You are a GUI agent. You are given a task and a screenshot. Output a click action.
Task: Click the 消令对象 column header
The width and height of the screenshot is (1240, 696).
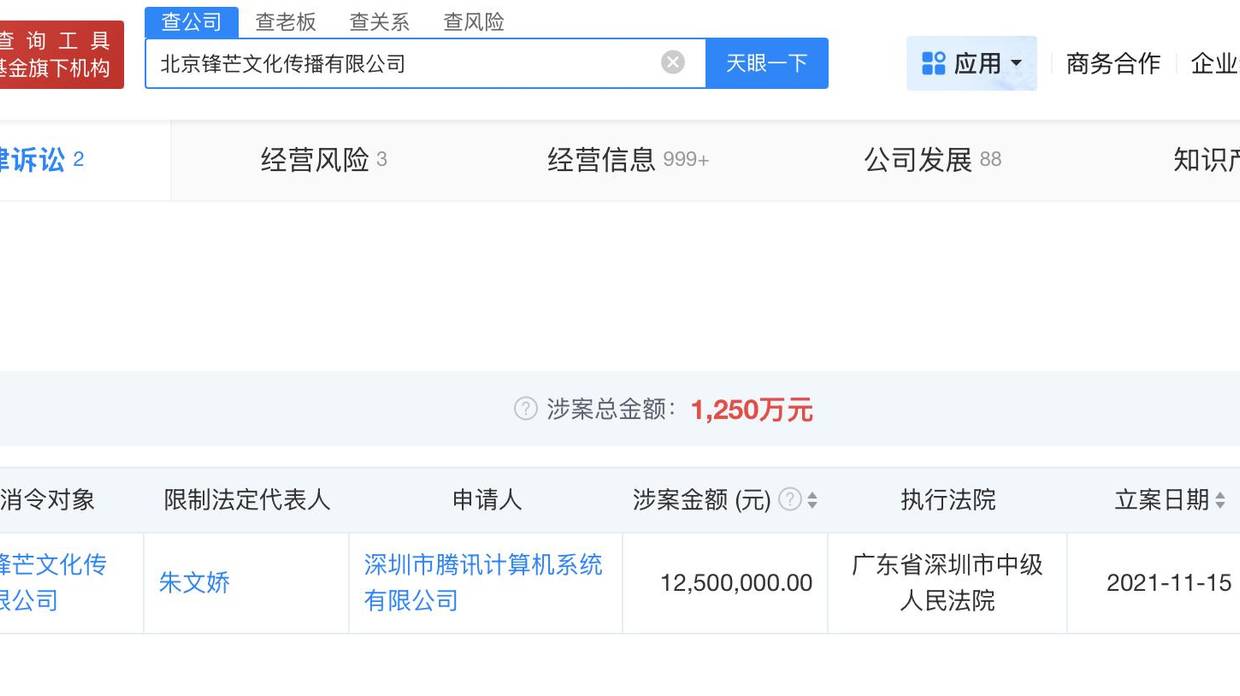[x=48, y=500]
